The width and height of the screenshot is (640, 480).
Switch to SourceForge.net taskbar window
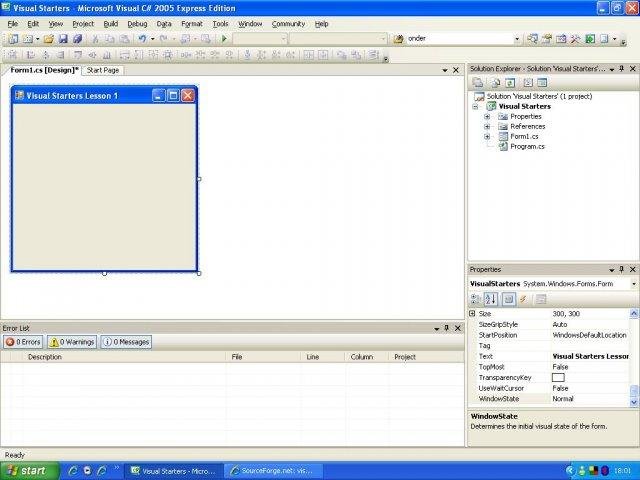pyautogui.click(x=273, y=471)
